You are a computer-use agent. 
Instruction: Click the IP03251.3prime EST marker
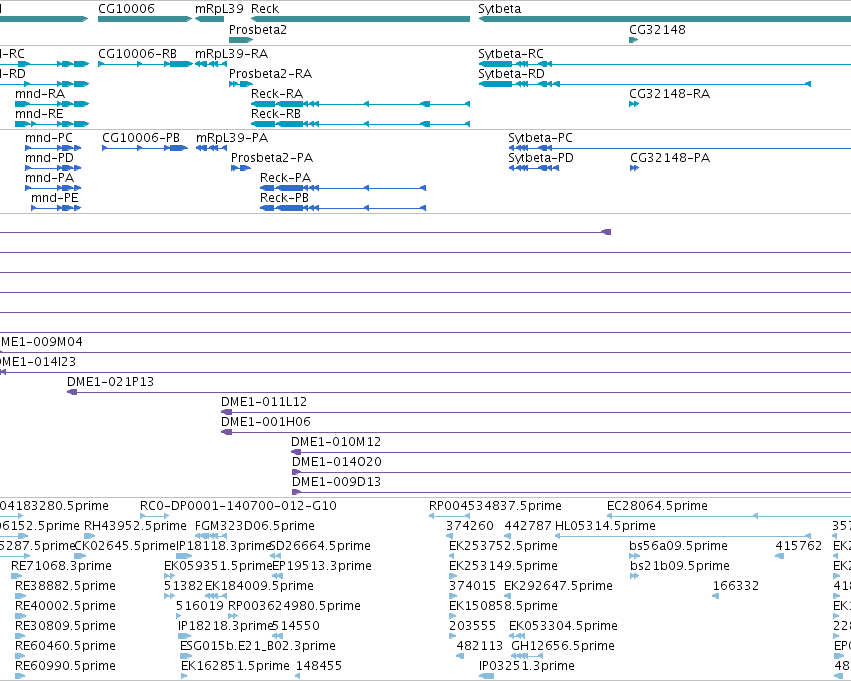pyautogui.click(x=487, y=676)
